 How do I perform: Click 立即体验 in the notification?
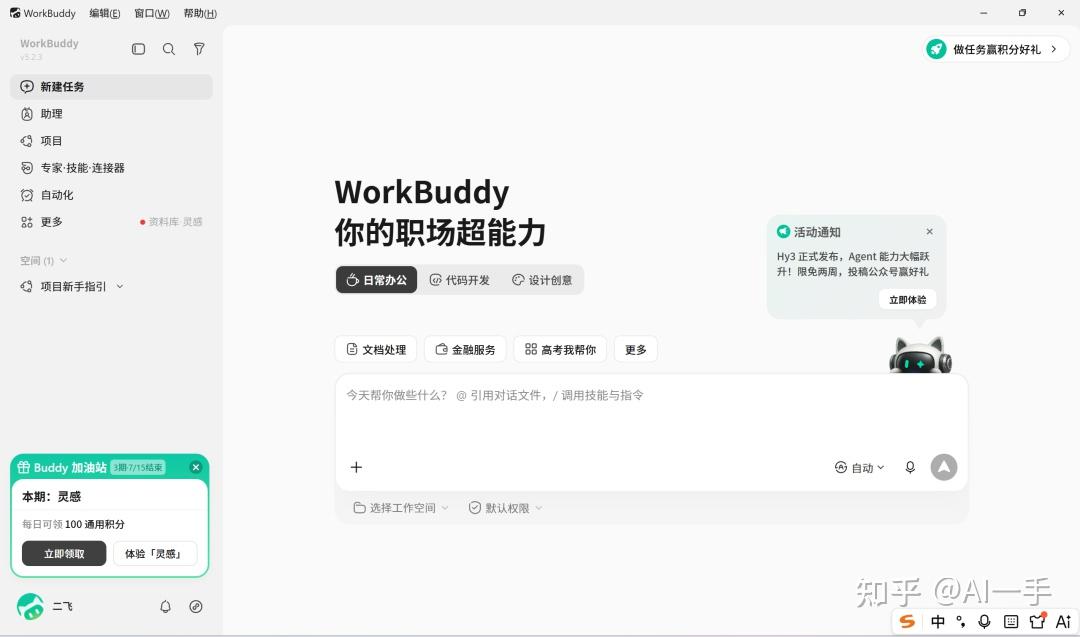pos(907,300)
